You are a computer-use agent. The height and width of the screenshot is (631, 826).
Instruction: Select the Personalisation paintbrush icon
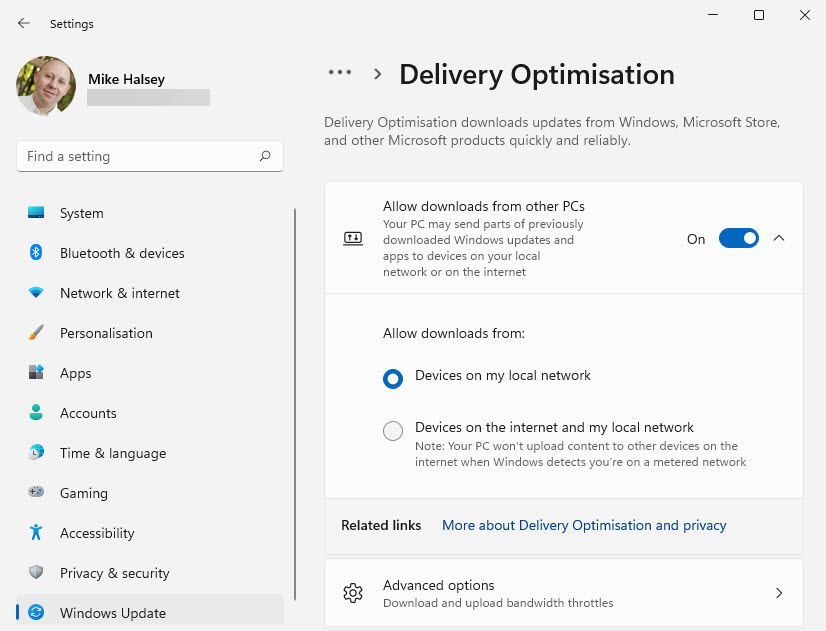point(36,333)
